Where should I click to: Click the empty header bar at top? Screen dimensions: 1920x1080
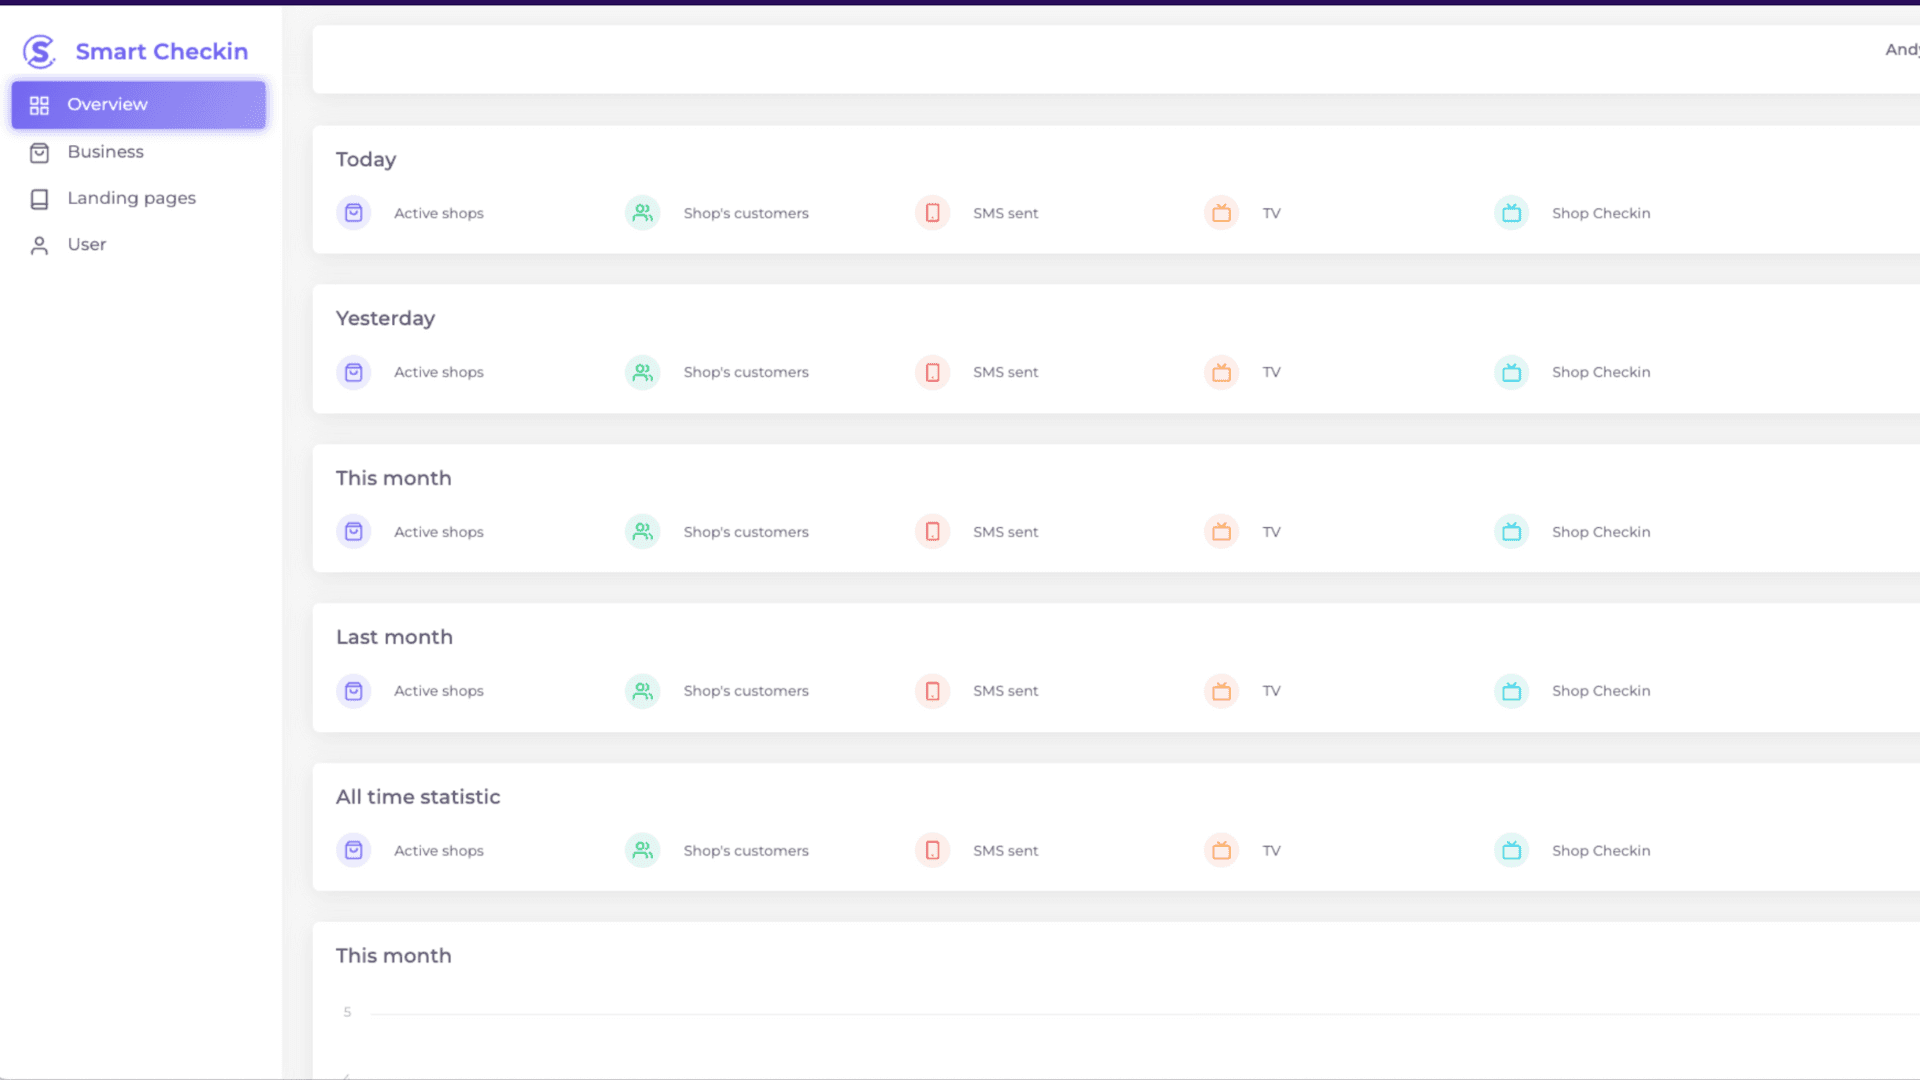(x=1100, y=59)
